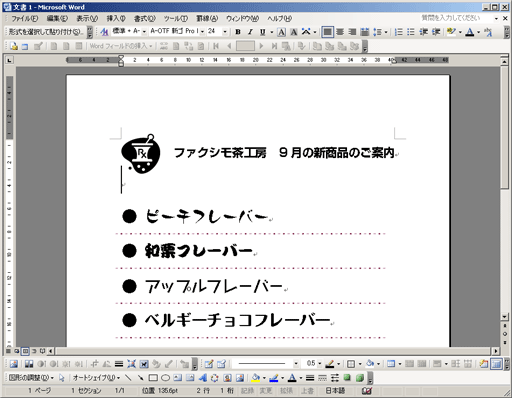Apply center alignment to paragraph
The width and height of the screenshot is (512, 398).
[340, 32]
